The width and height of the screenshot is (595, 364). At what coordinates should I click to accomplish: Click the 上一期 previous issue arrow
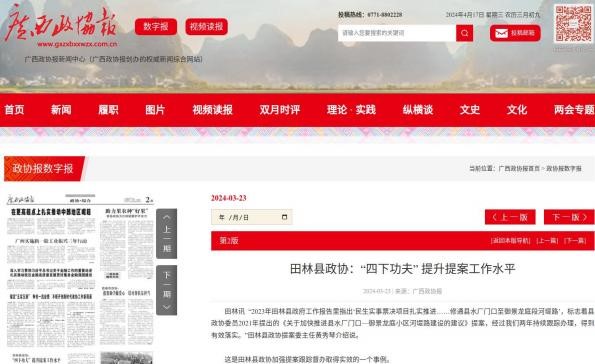click(x=167, y=233)
